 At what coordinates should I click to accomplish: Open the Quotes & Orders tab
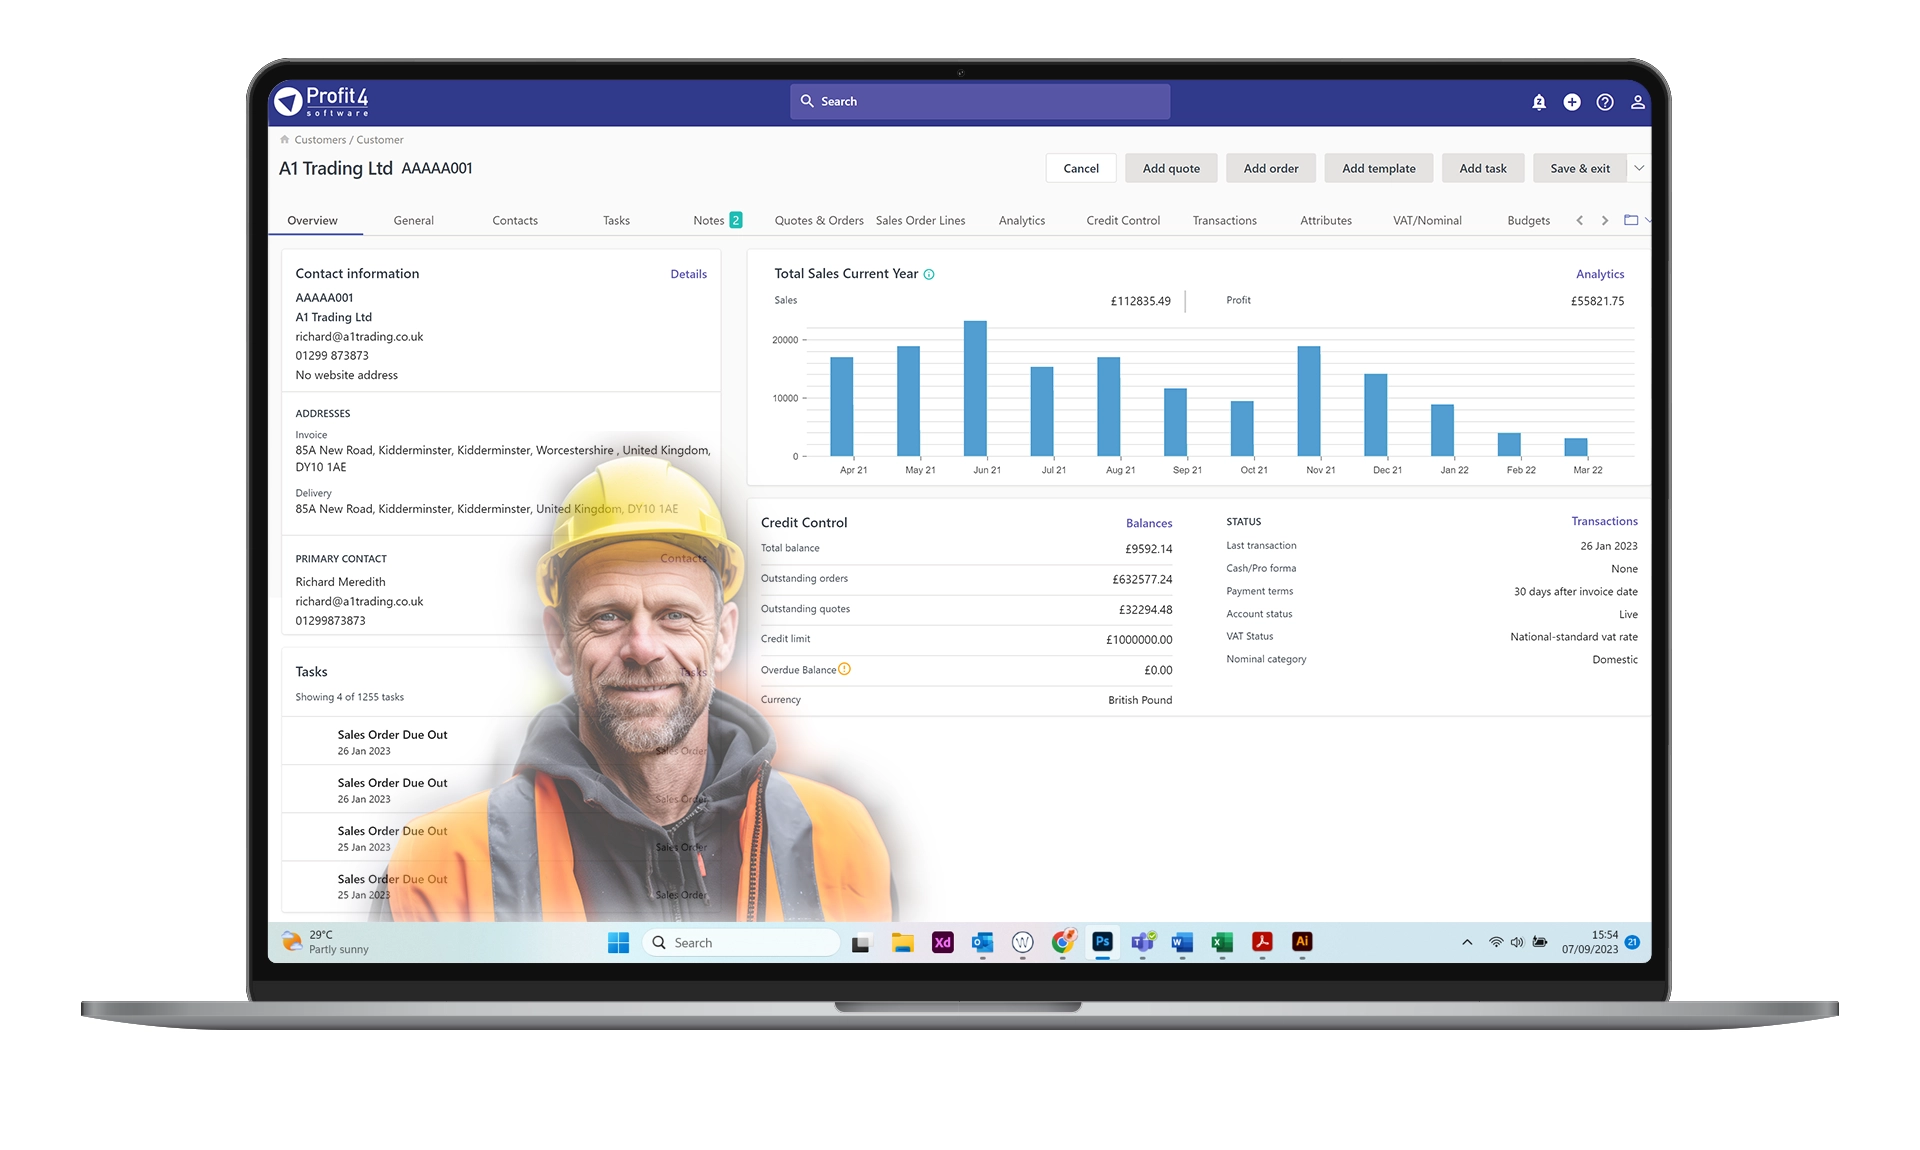(x=818, y=220)
